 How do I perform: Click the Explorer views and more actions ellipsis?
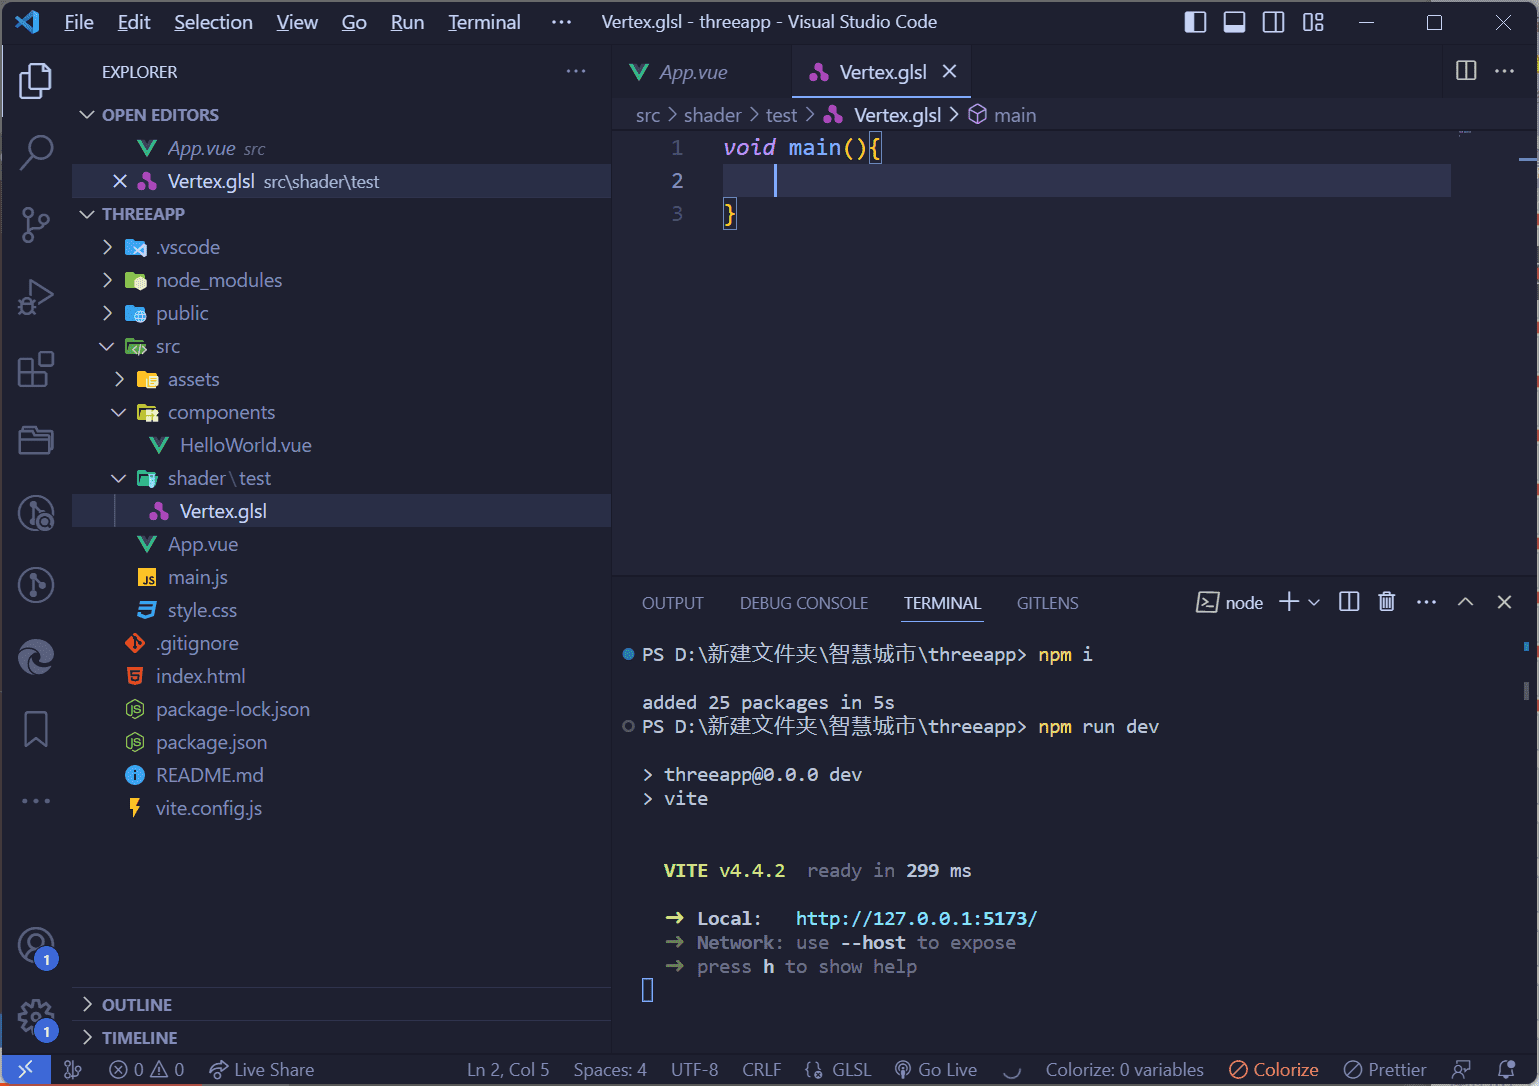[576, 71]
